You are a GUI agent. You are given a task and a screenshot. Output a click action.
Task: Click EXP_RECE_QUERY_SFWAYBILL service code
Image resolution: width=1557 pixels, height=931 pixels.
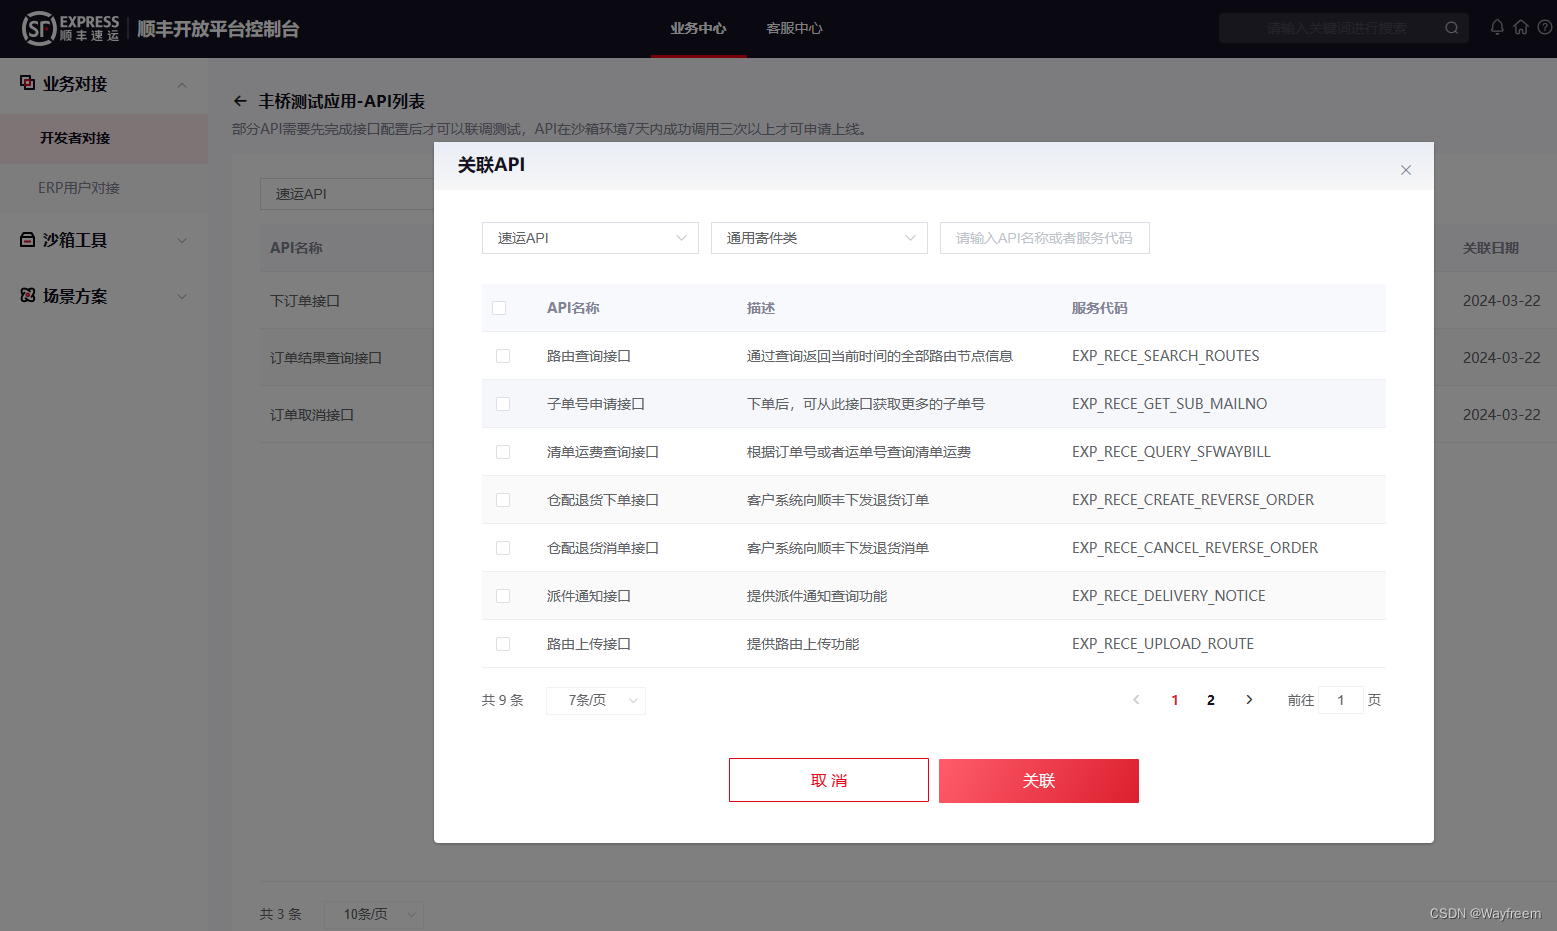[1171, 452]
